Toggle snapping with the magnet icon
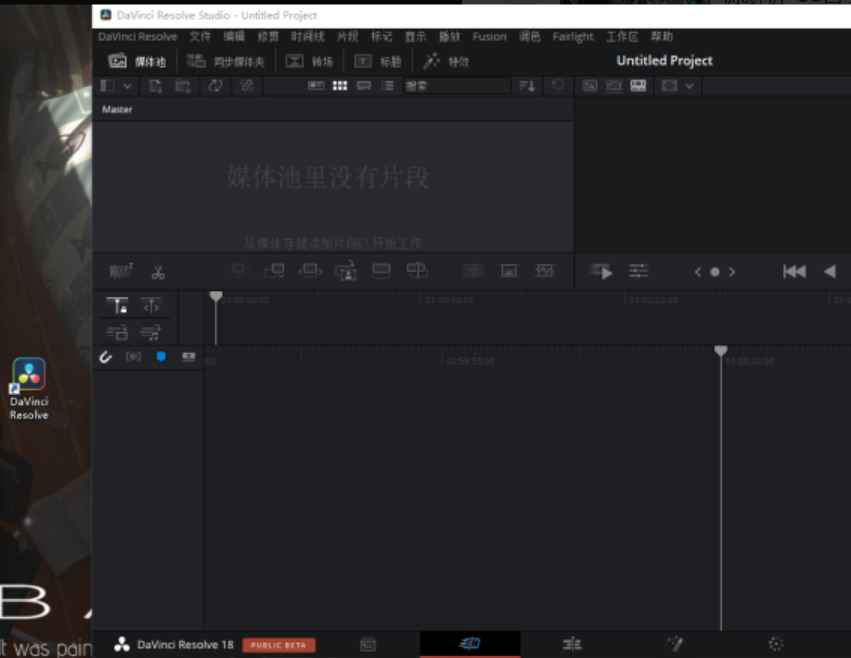This screenshot has width=851, height=658. pyautogui.click(x=105, y=357)
